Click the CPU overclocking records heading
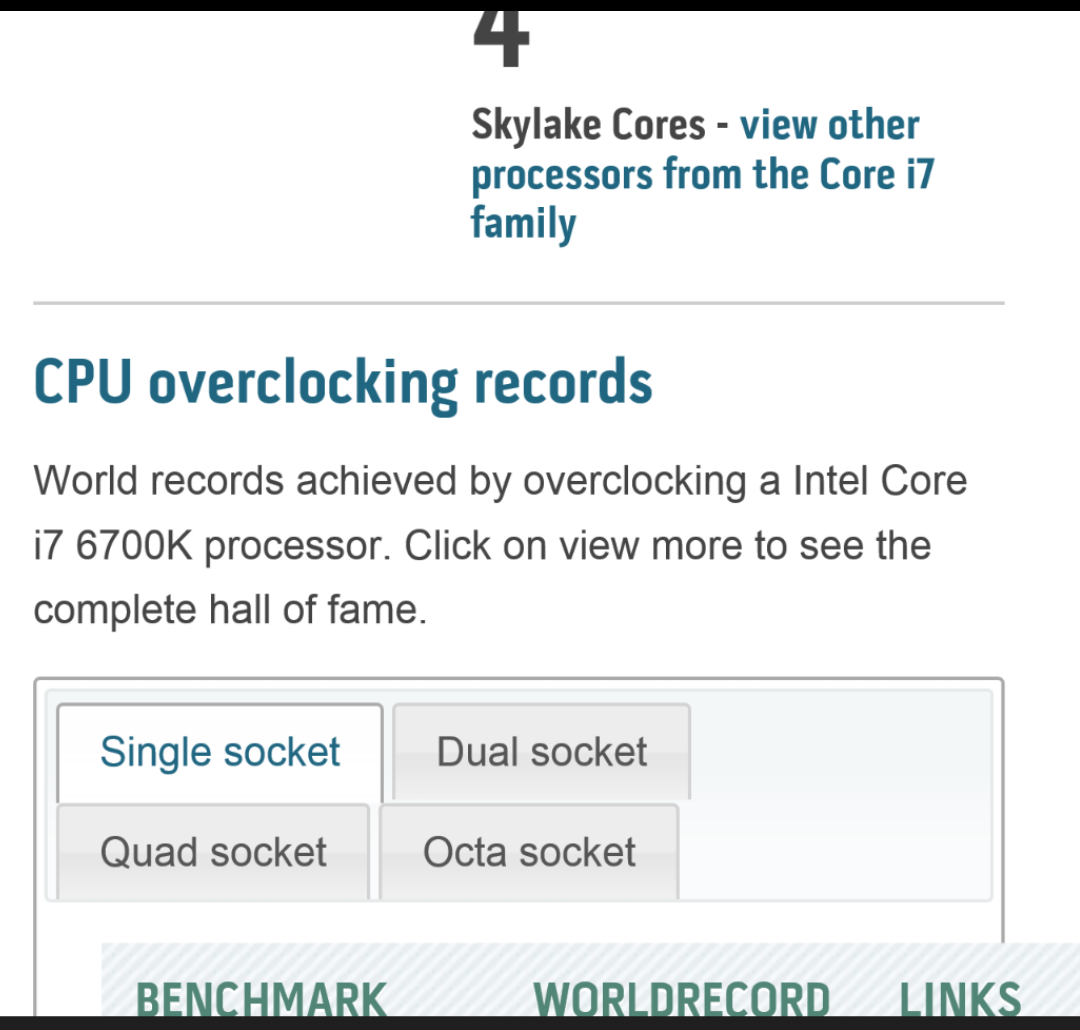The width and height of the screenshot is (1080, 1030). tap(343, 383)
